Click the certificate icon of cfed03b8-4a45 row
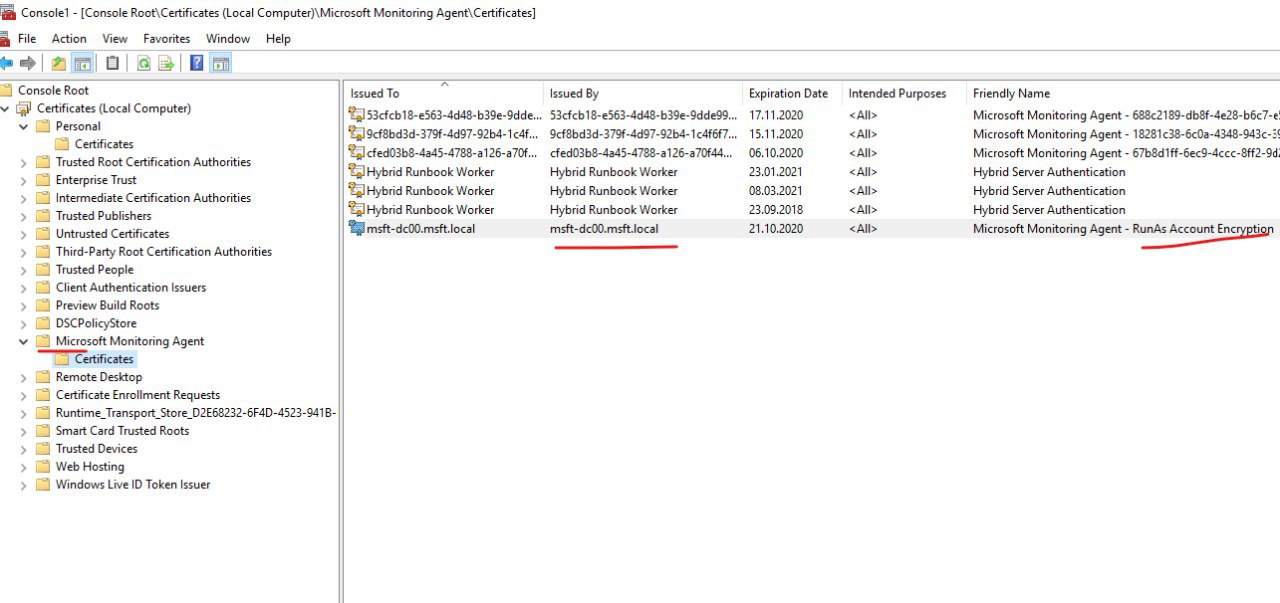1280x603 pixels. [356, 152]
